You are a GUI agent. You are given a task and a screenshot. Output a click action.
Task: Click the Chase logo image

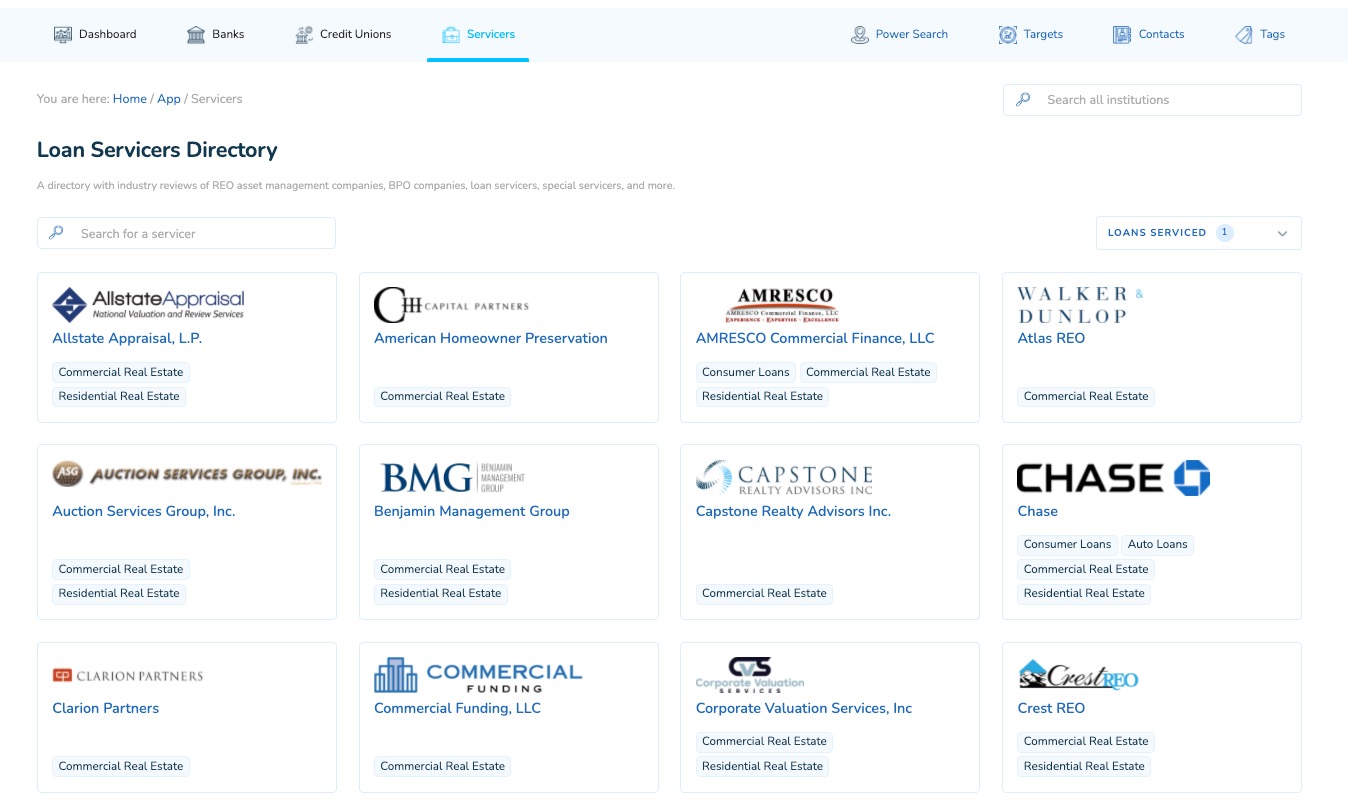pyautogui.click(x=1114, y=478)
